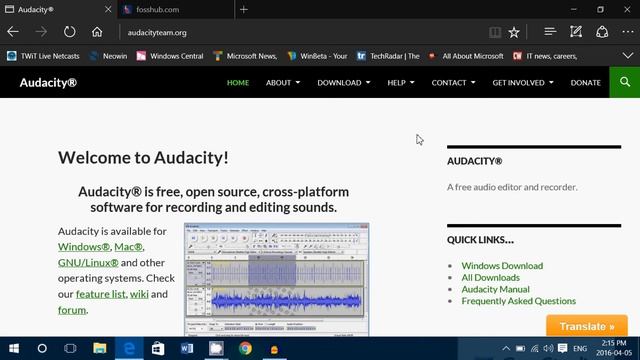The image size is (640, 360).
Task: Expand the GET INVOLVED dropdown menu
Action: (x=523, y=82)
